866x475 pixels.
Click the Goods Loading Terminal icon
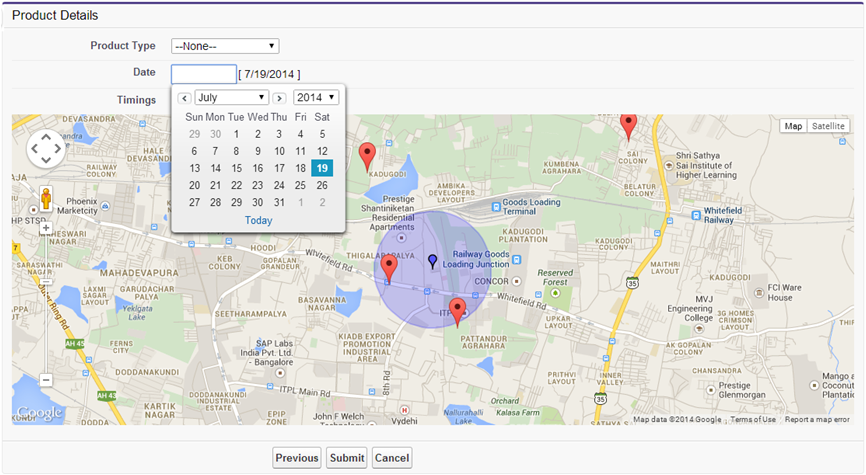[x=496, y=207]
